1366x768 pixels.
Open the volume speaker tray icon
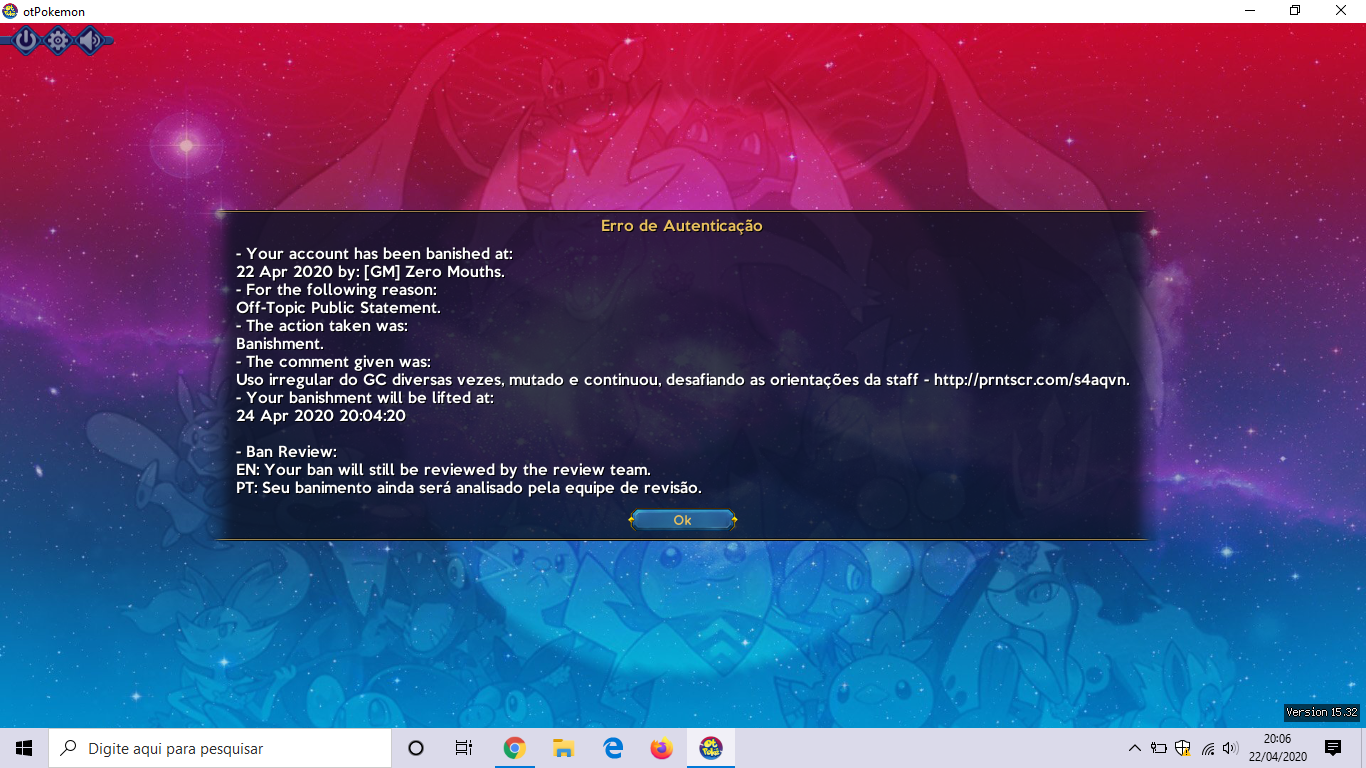coord(1230,748)
